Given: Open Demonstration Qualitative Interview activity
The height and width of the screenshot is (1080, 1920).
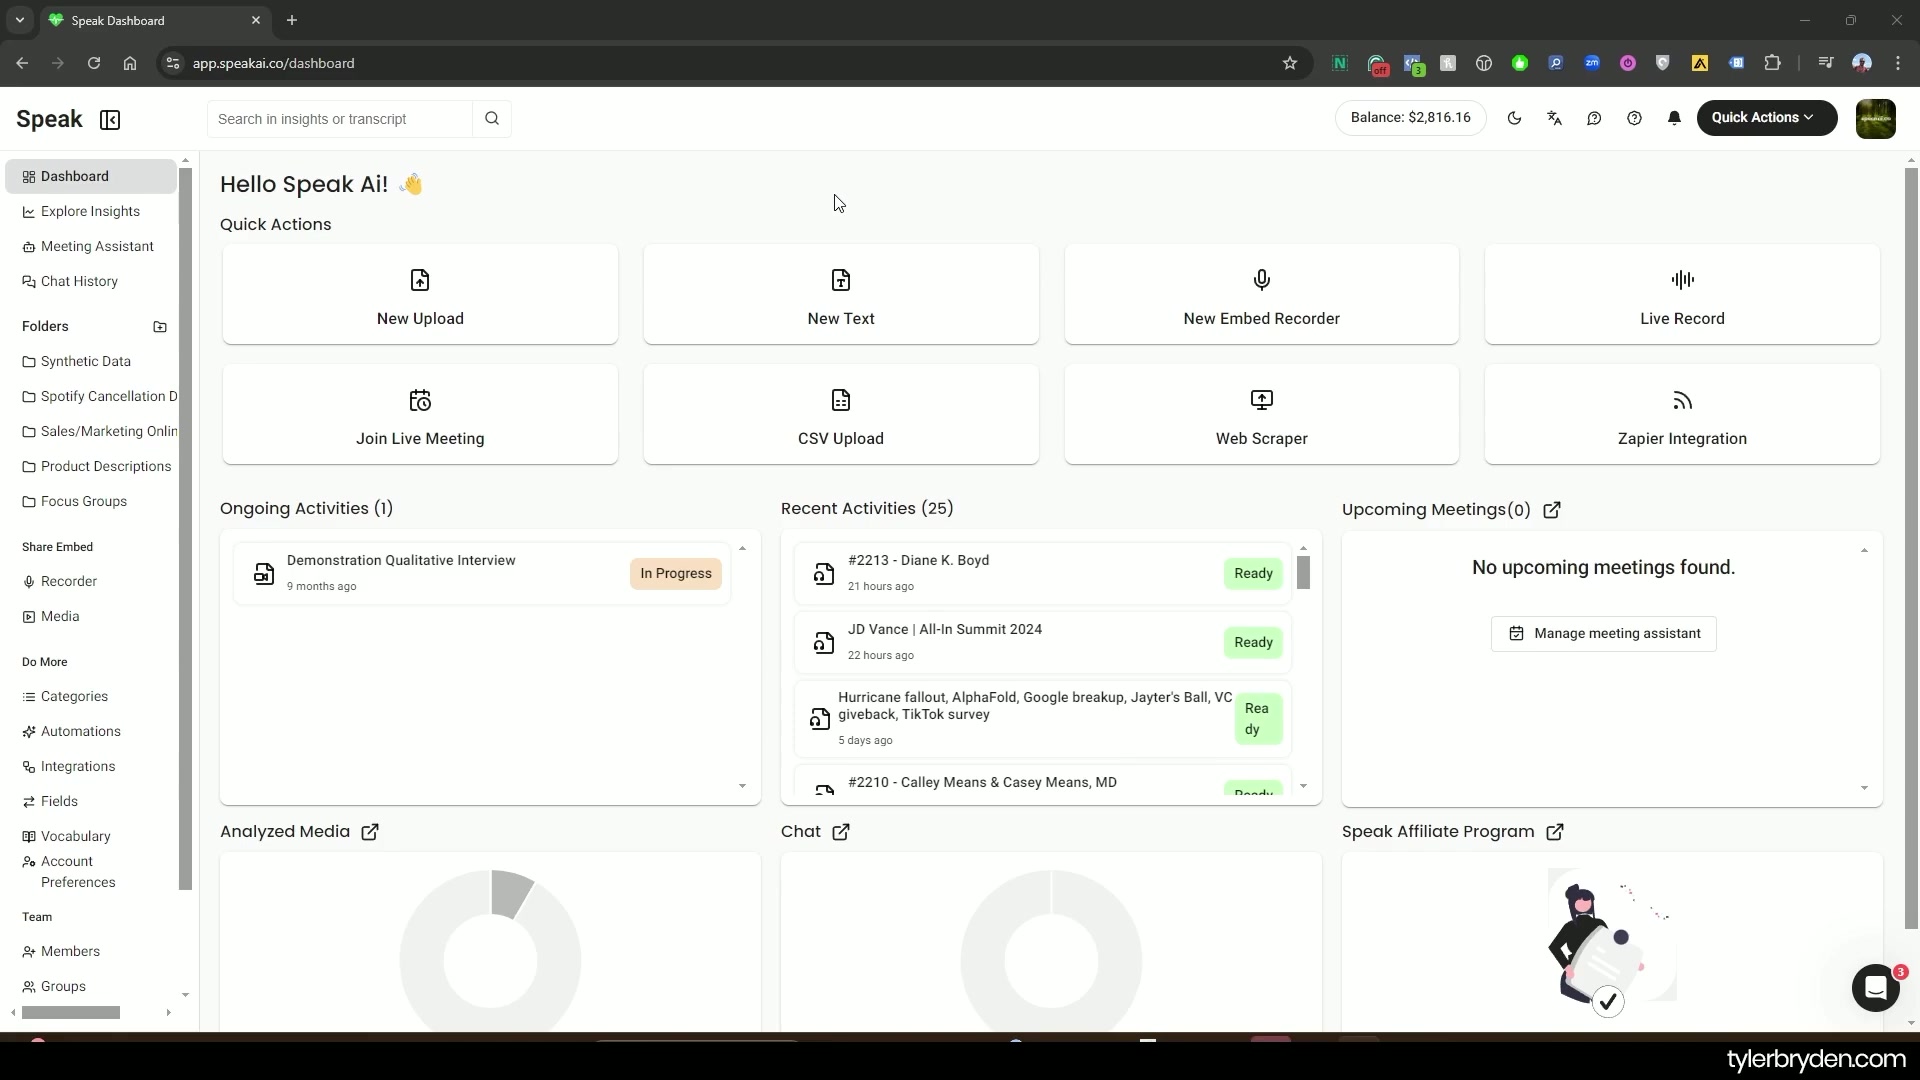Looking at the screenshot, I should tap(482, 573).
